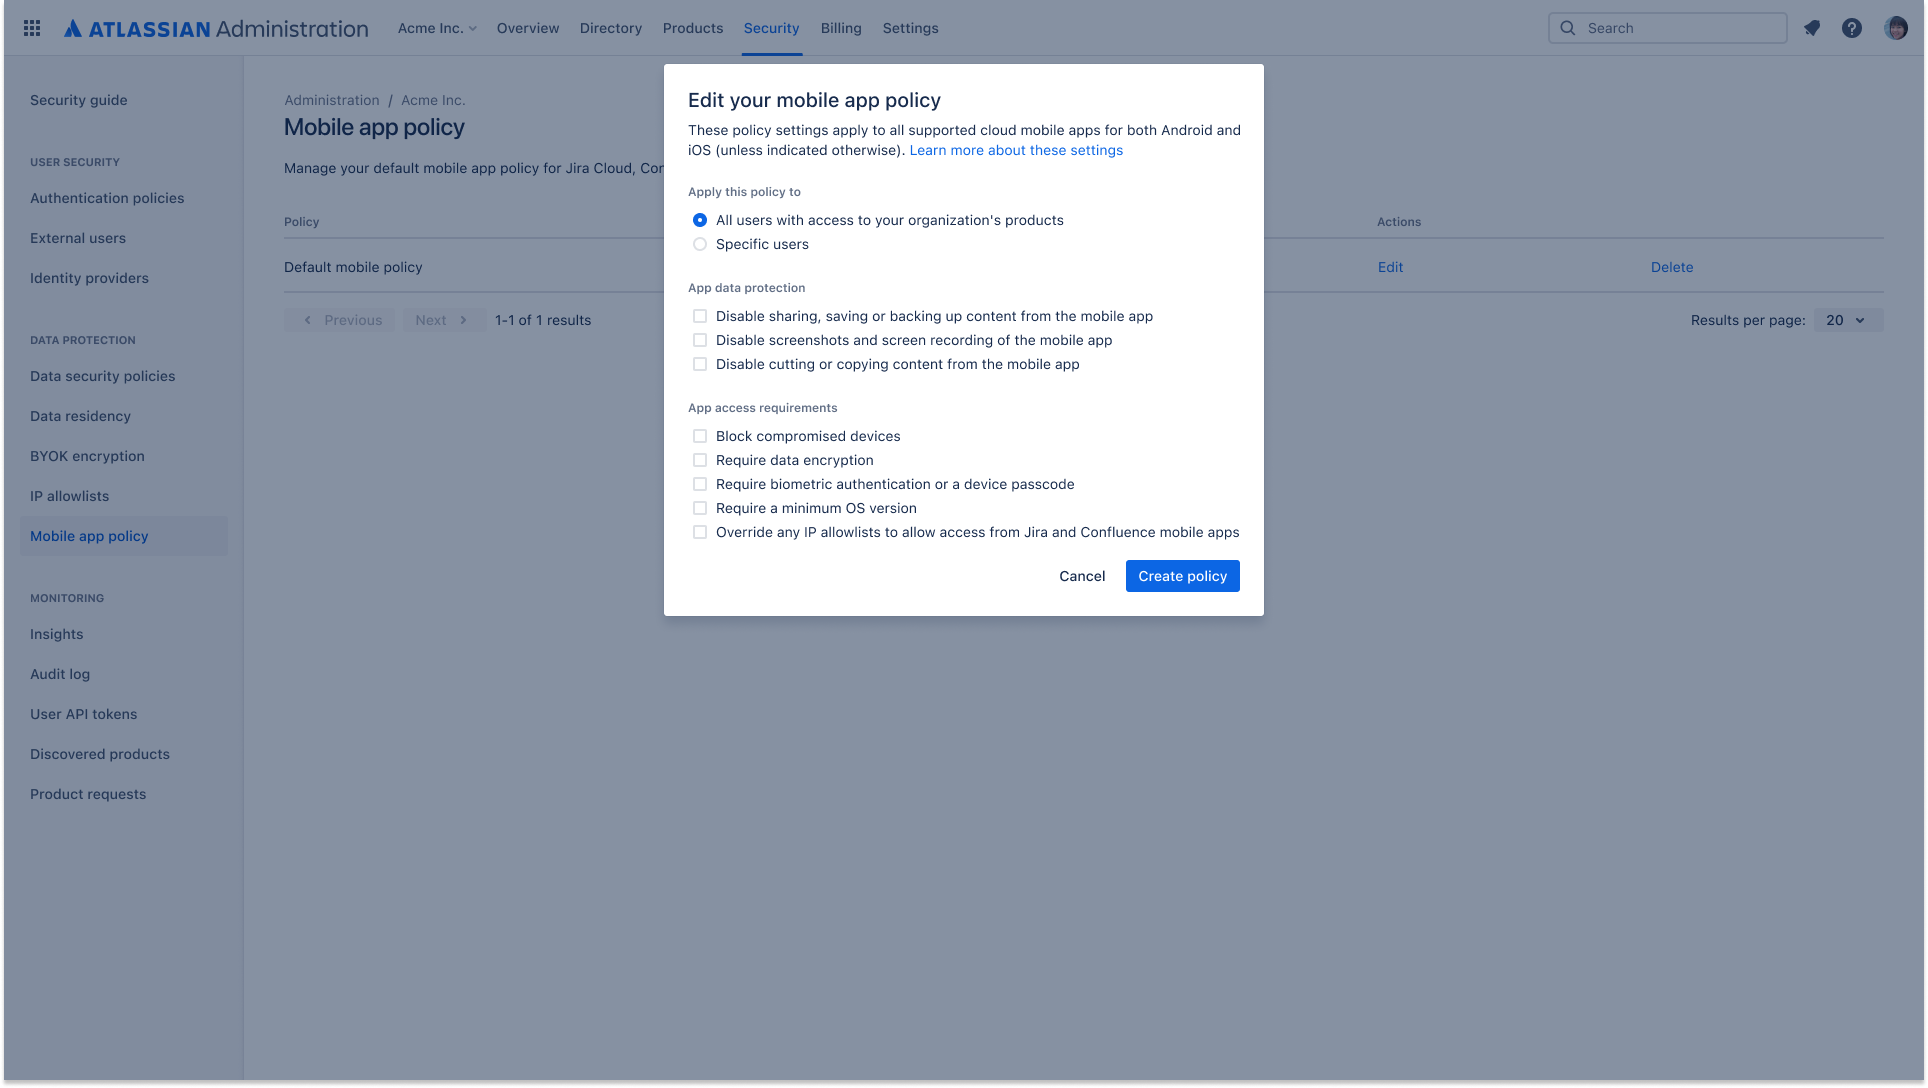Enable Require biometric authentication checkbox
The image size is (1928, 1088).
(699, 483)
